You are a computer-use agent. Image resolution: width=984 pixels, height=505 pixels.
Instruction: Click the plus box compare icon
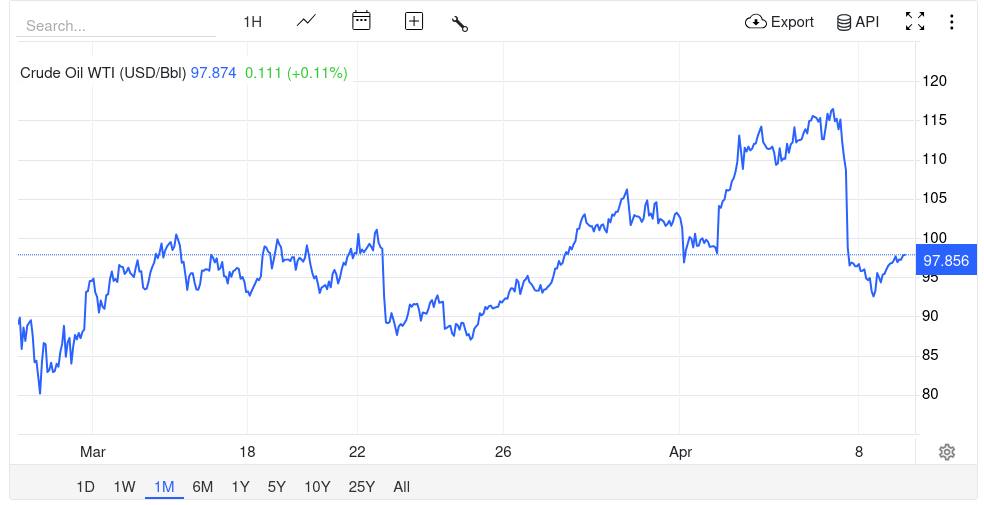[414, 21]
